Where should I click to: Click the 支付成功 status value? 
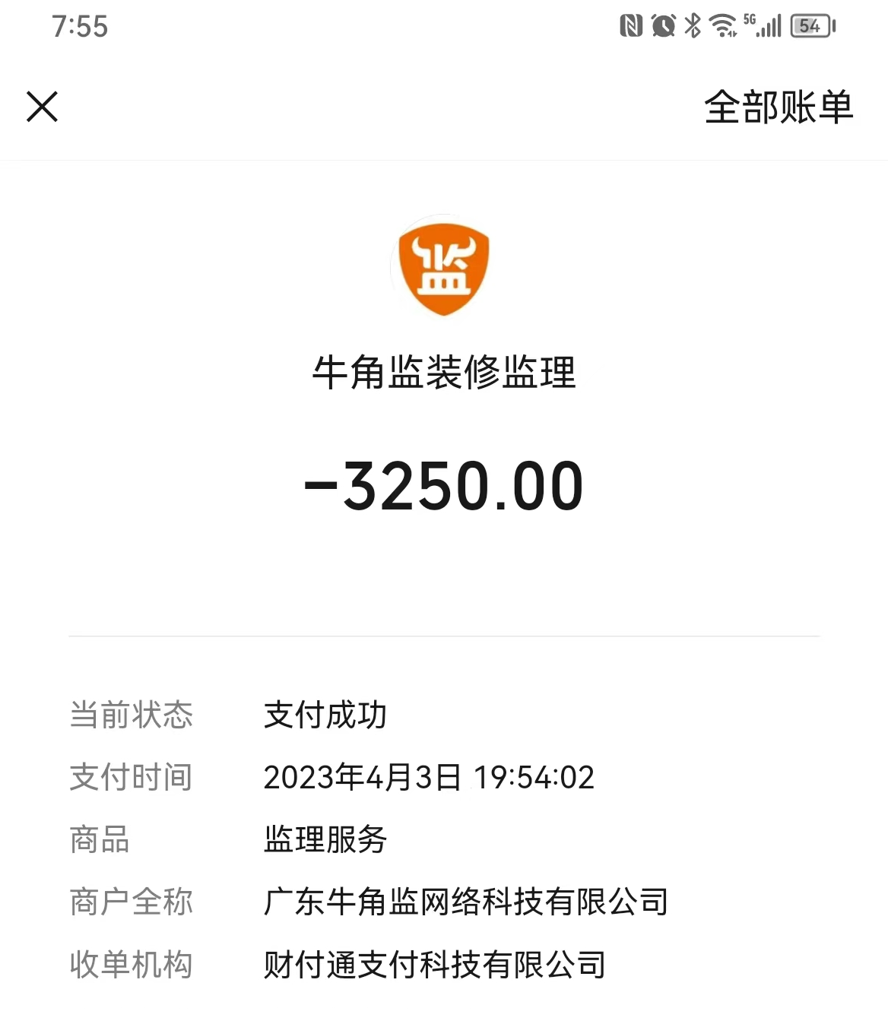pos(325,715)
